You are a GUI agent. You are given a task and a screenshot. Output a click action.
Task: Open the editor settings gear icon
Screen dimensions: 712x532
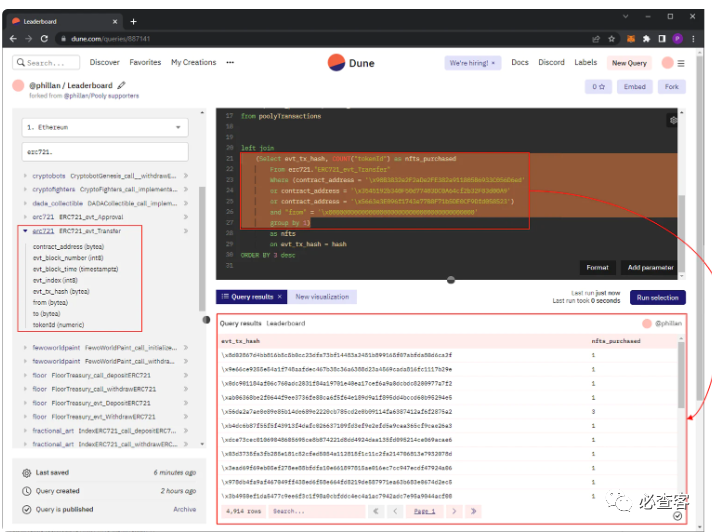pyautogui.click(x=673, y=120)
